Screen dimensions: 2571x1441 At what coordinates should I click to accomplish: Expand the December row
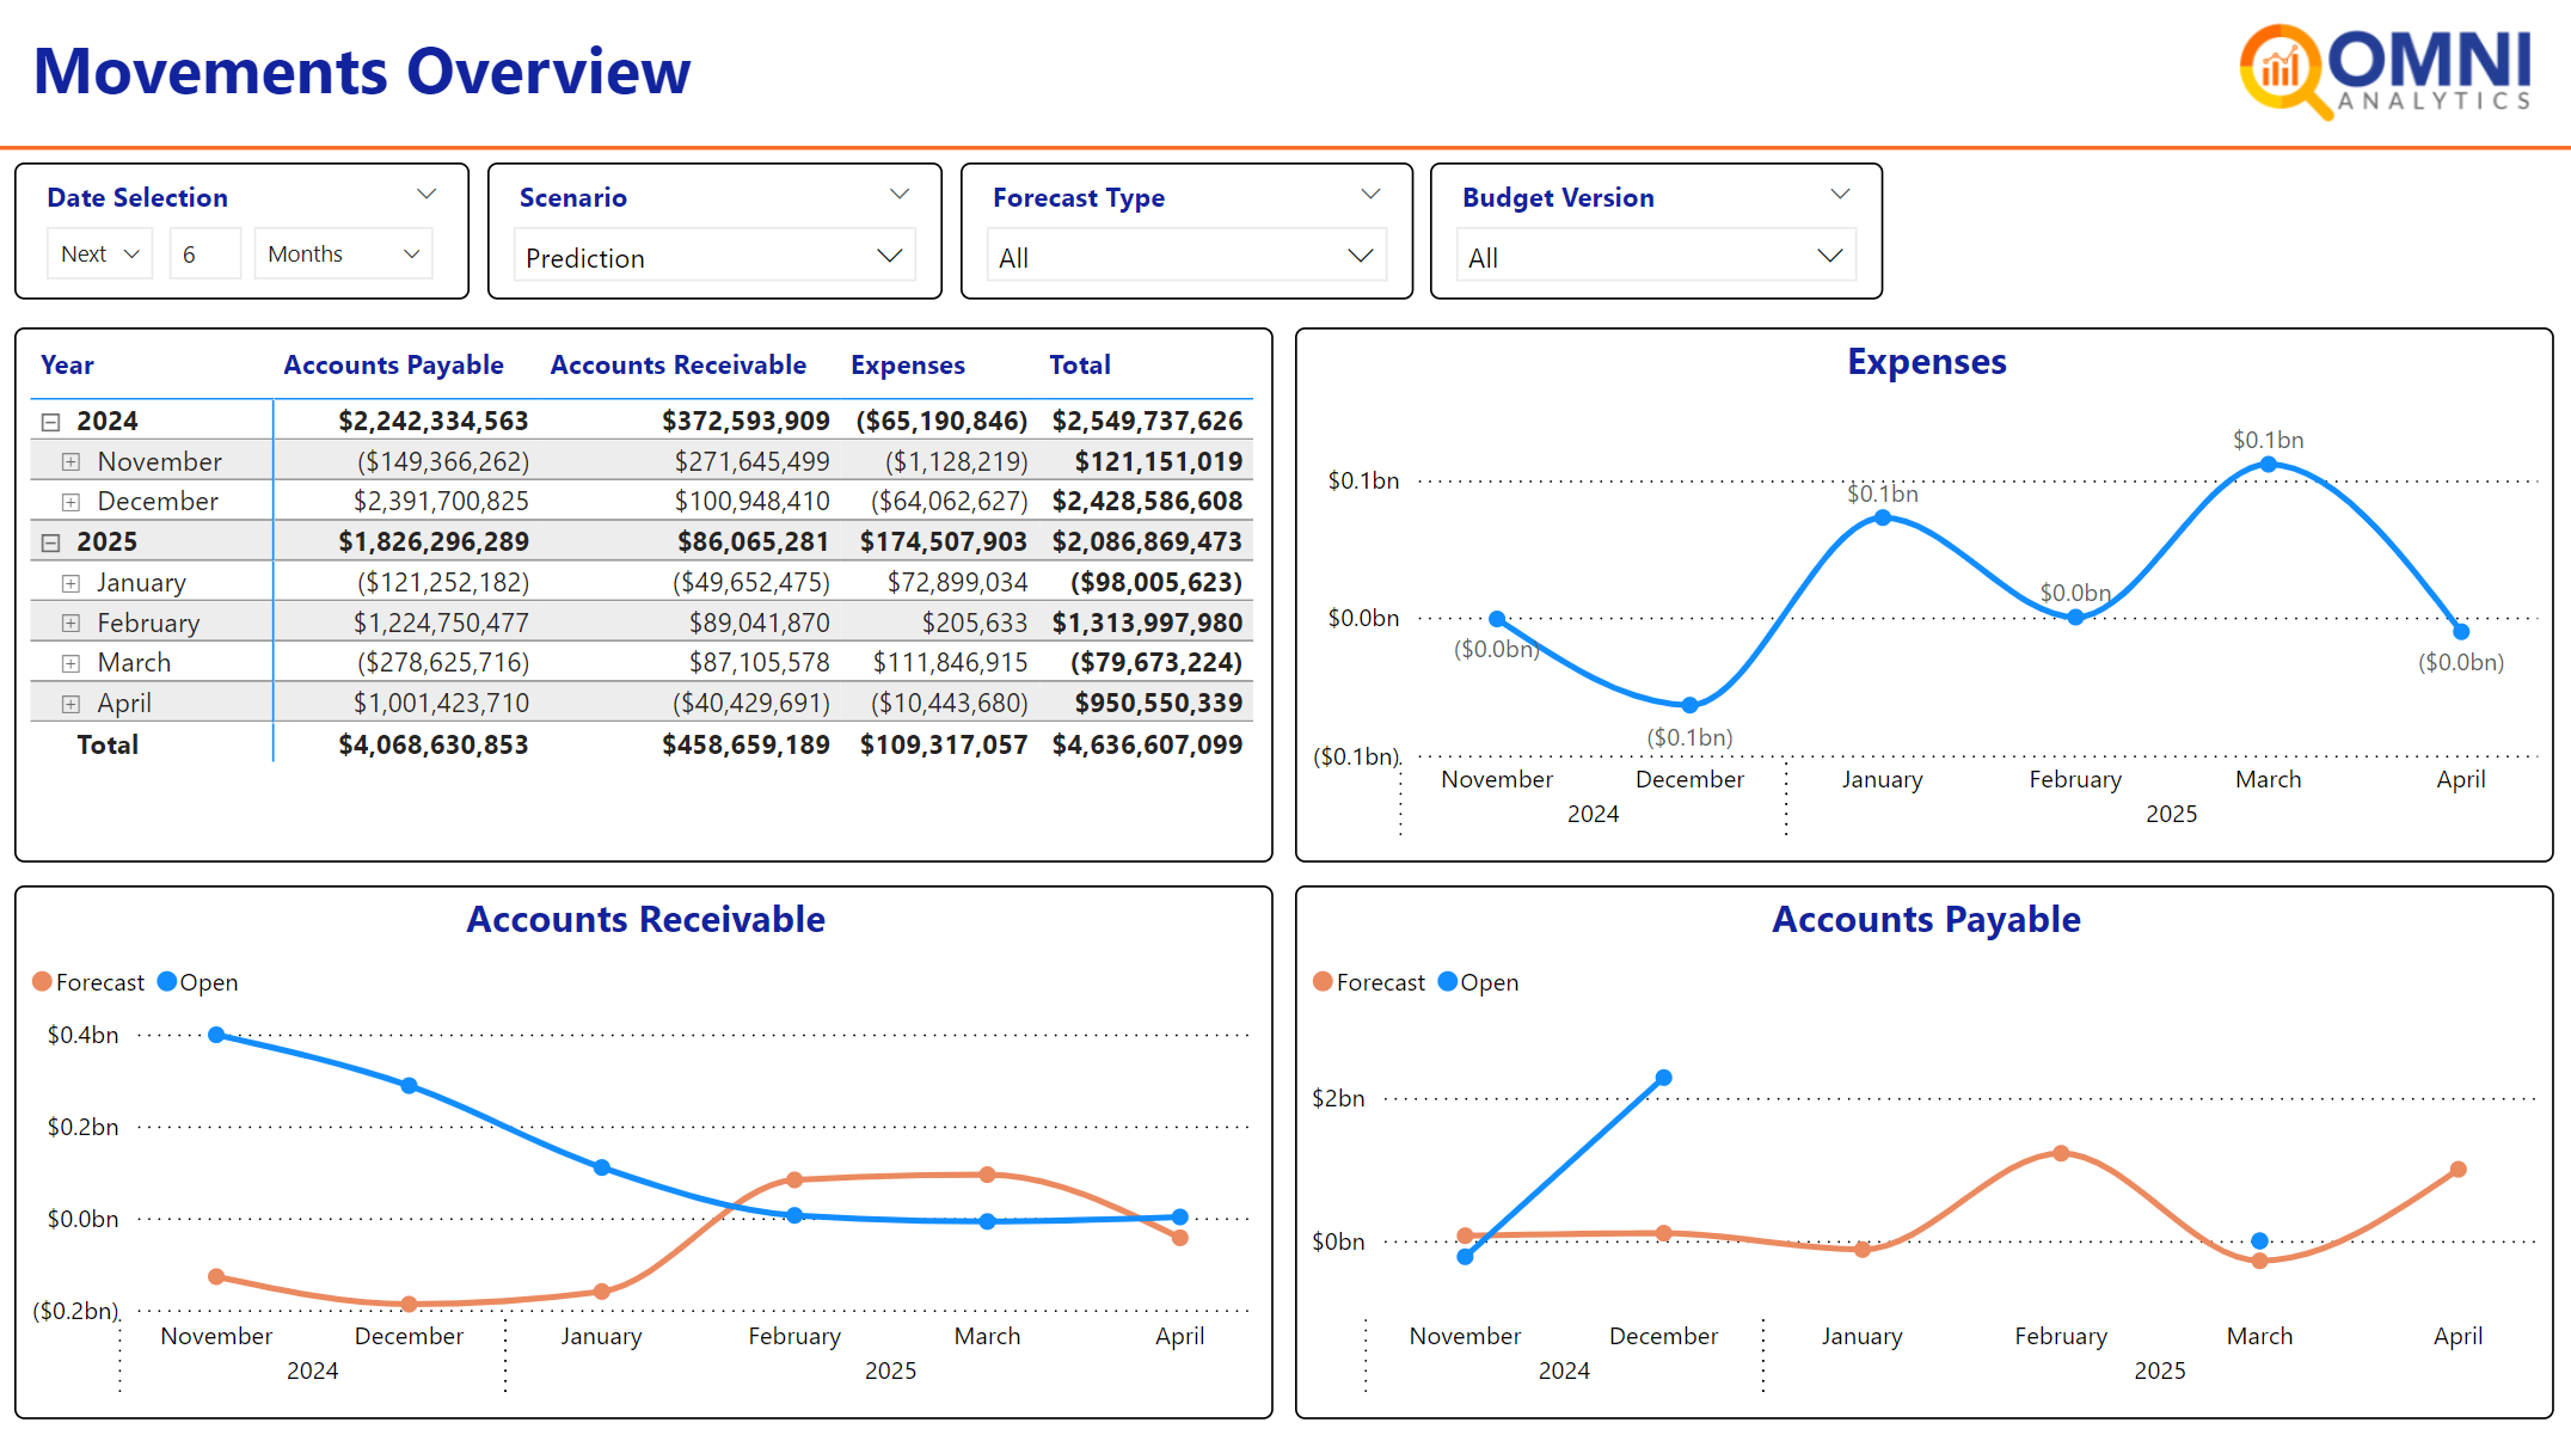[x=70, y=502]
